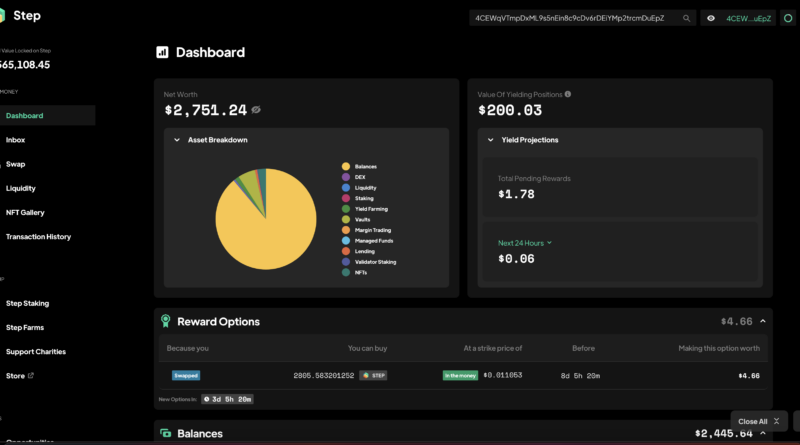Viewport: 800px width, 445px height.
Task: Click the Balances wallet icon
Action: pos(165,434)
